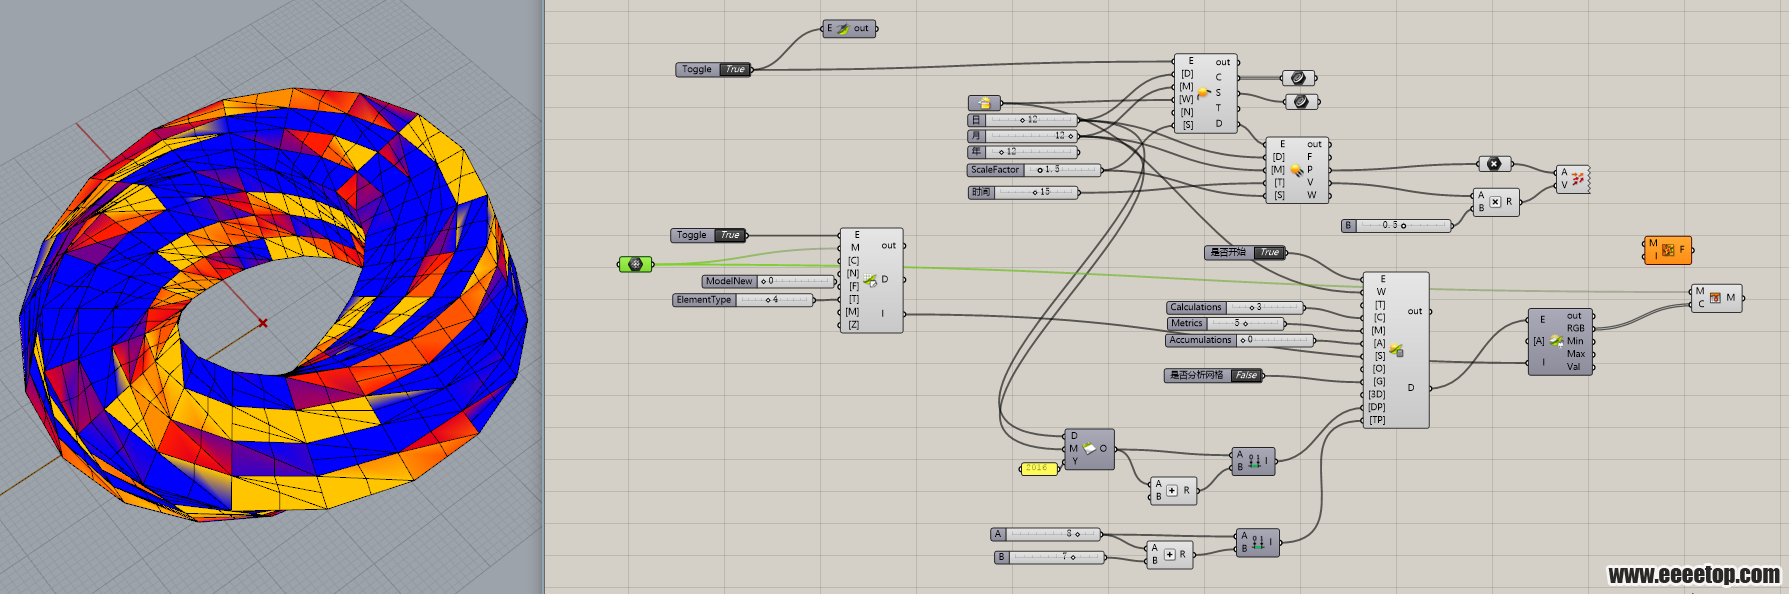The width and height of the screenshot is (1789, 594).
Task: Click the A slider set to 8
Action: (x=1046, y=534)
